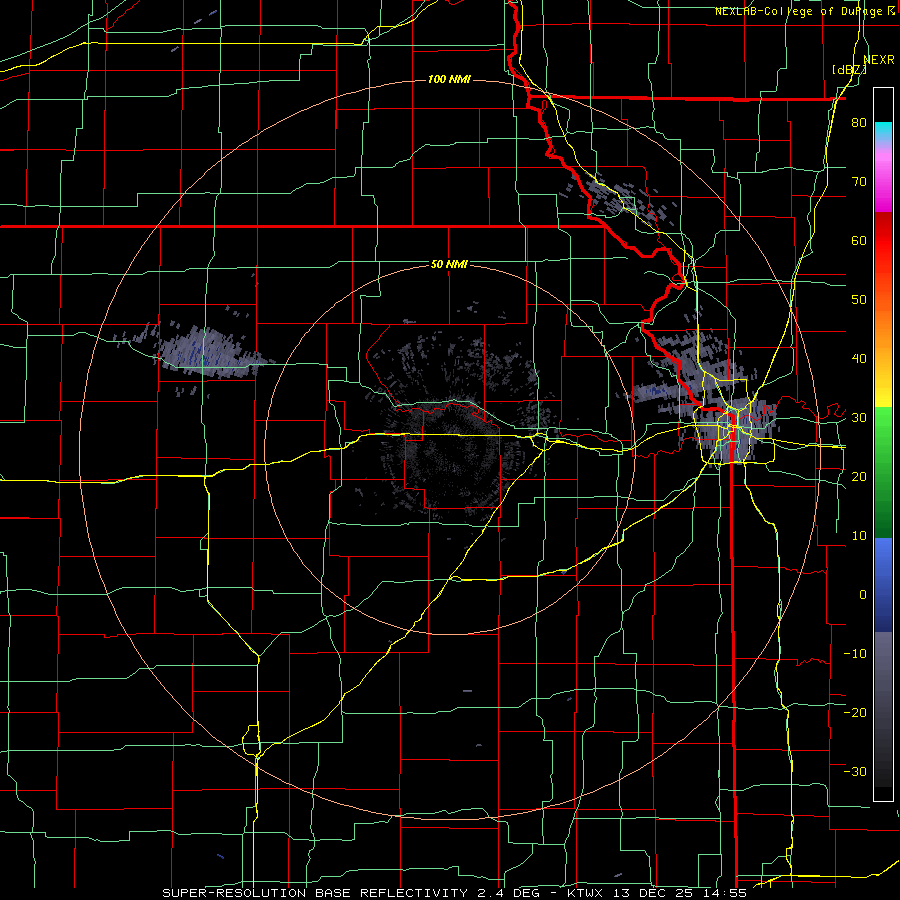
Task: Click the blue band of color scale
Action: coord(883,585)
